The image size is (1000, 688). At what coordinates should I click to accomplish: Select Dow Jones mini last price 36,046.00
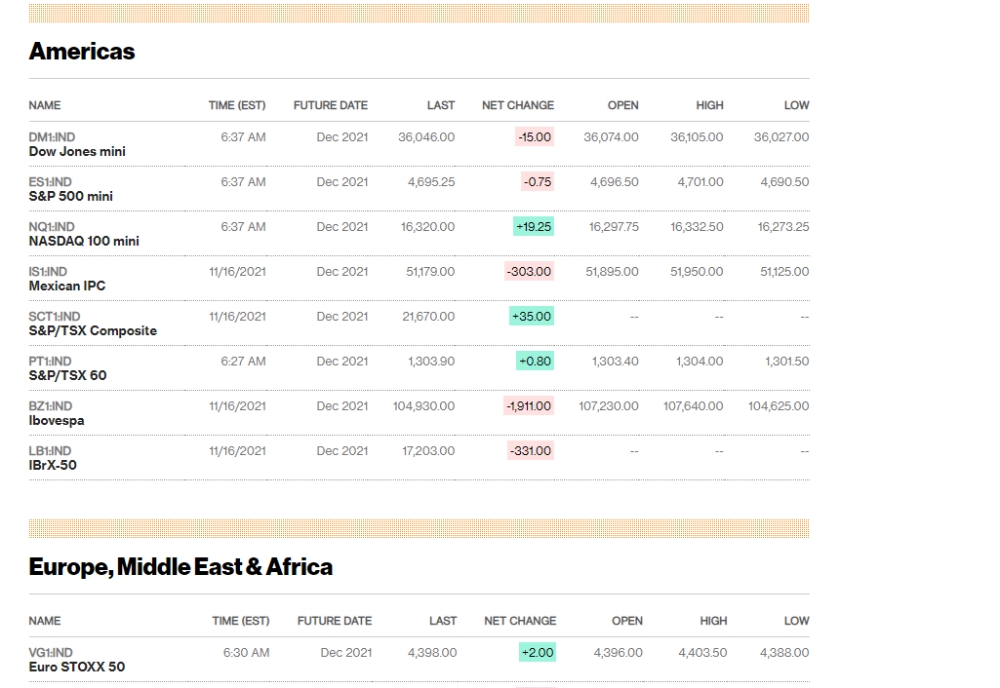point(427,137)
